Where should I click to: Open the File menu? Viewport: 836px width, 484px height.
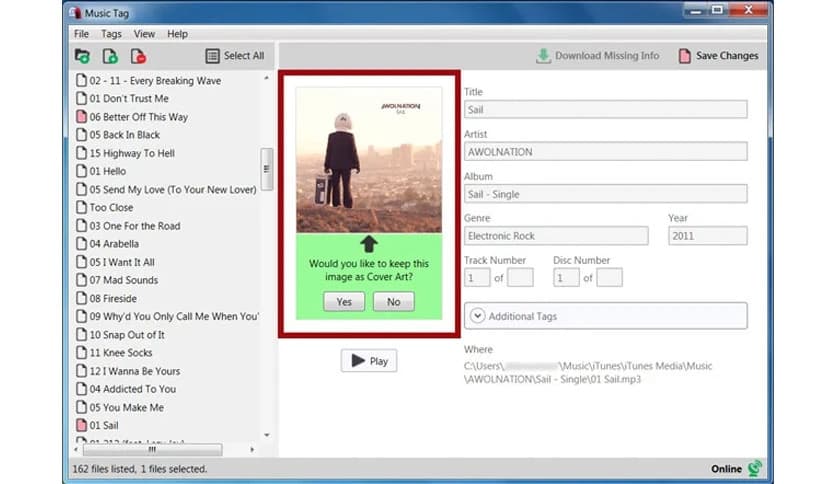coord(81,34)
